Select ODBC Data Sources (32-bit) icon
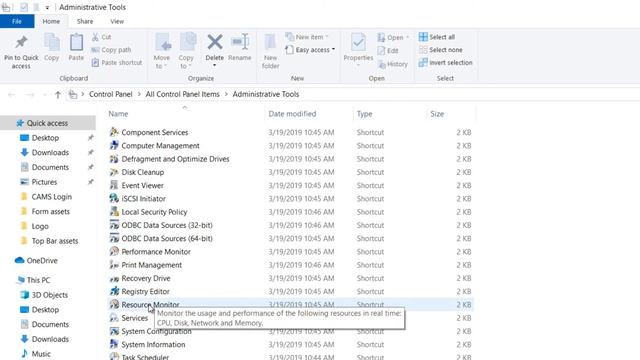Screen dimensions: 640x360 point(114,225)
